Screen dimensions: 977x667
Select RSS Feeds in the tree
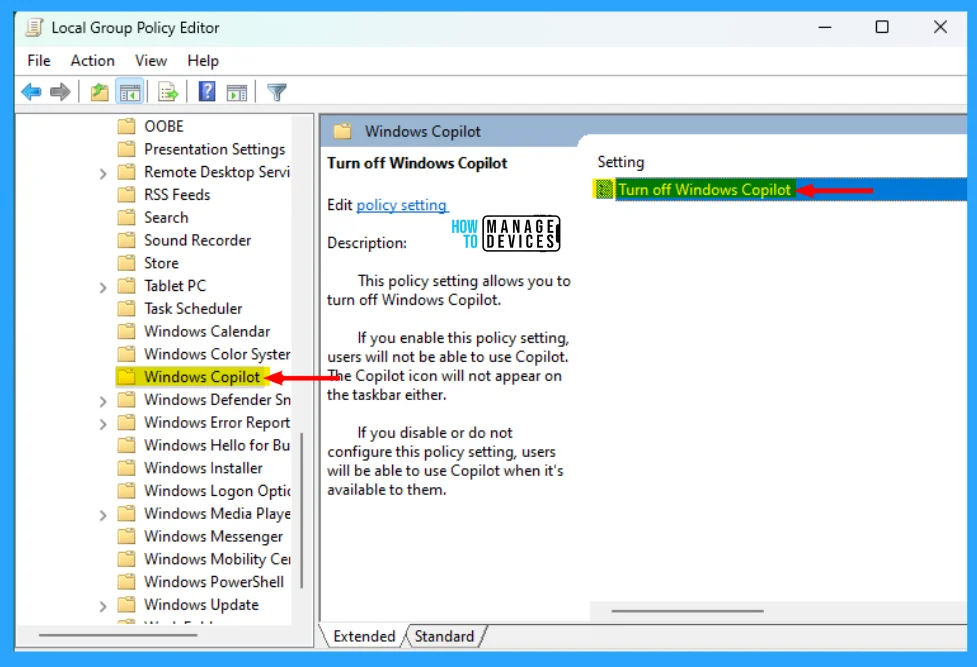(177, 194)
